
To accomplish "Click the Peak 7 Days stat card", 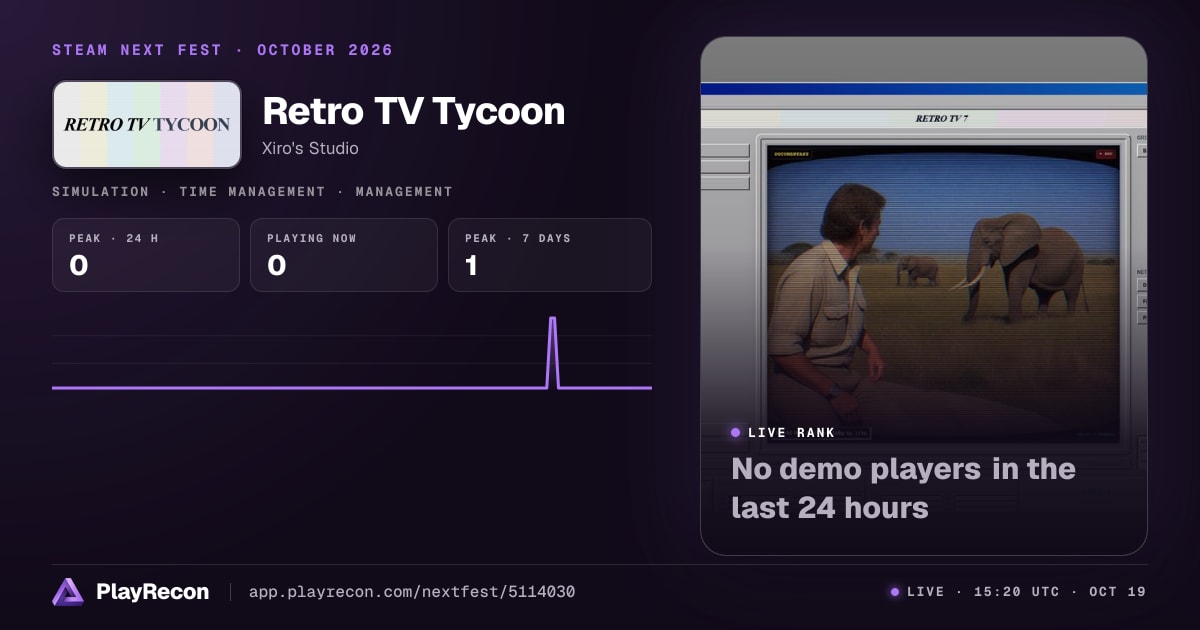I will 550,255.
